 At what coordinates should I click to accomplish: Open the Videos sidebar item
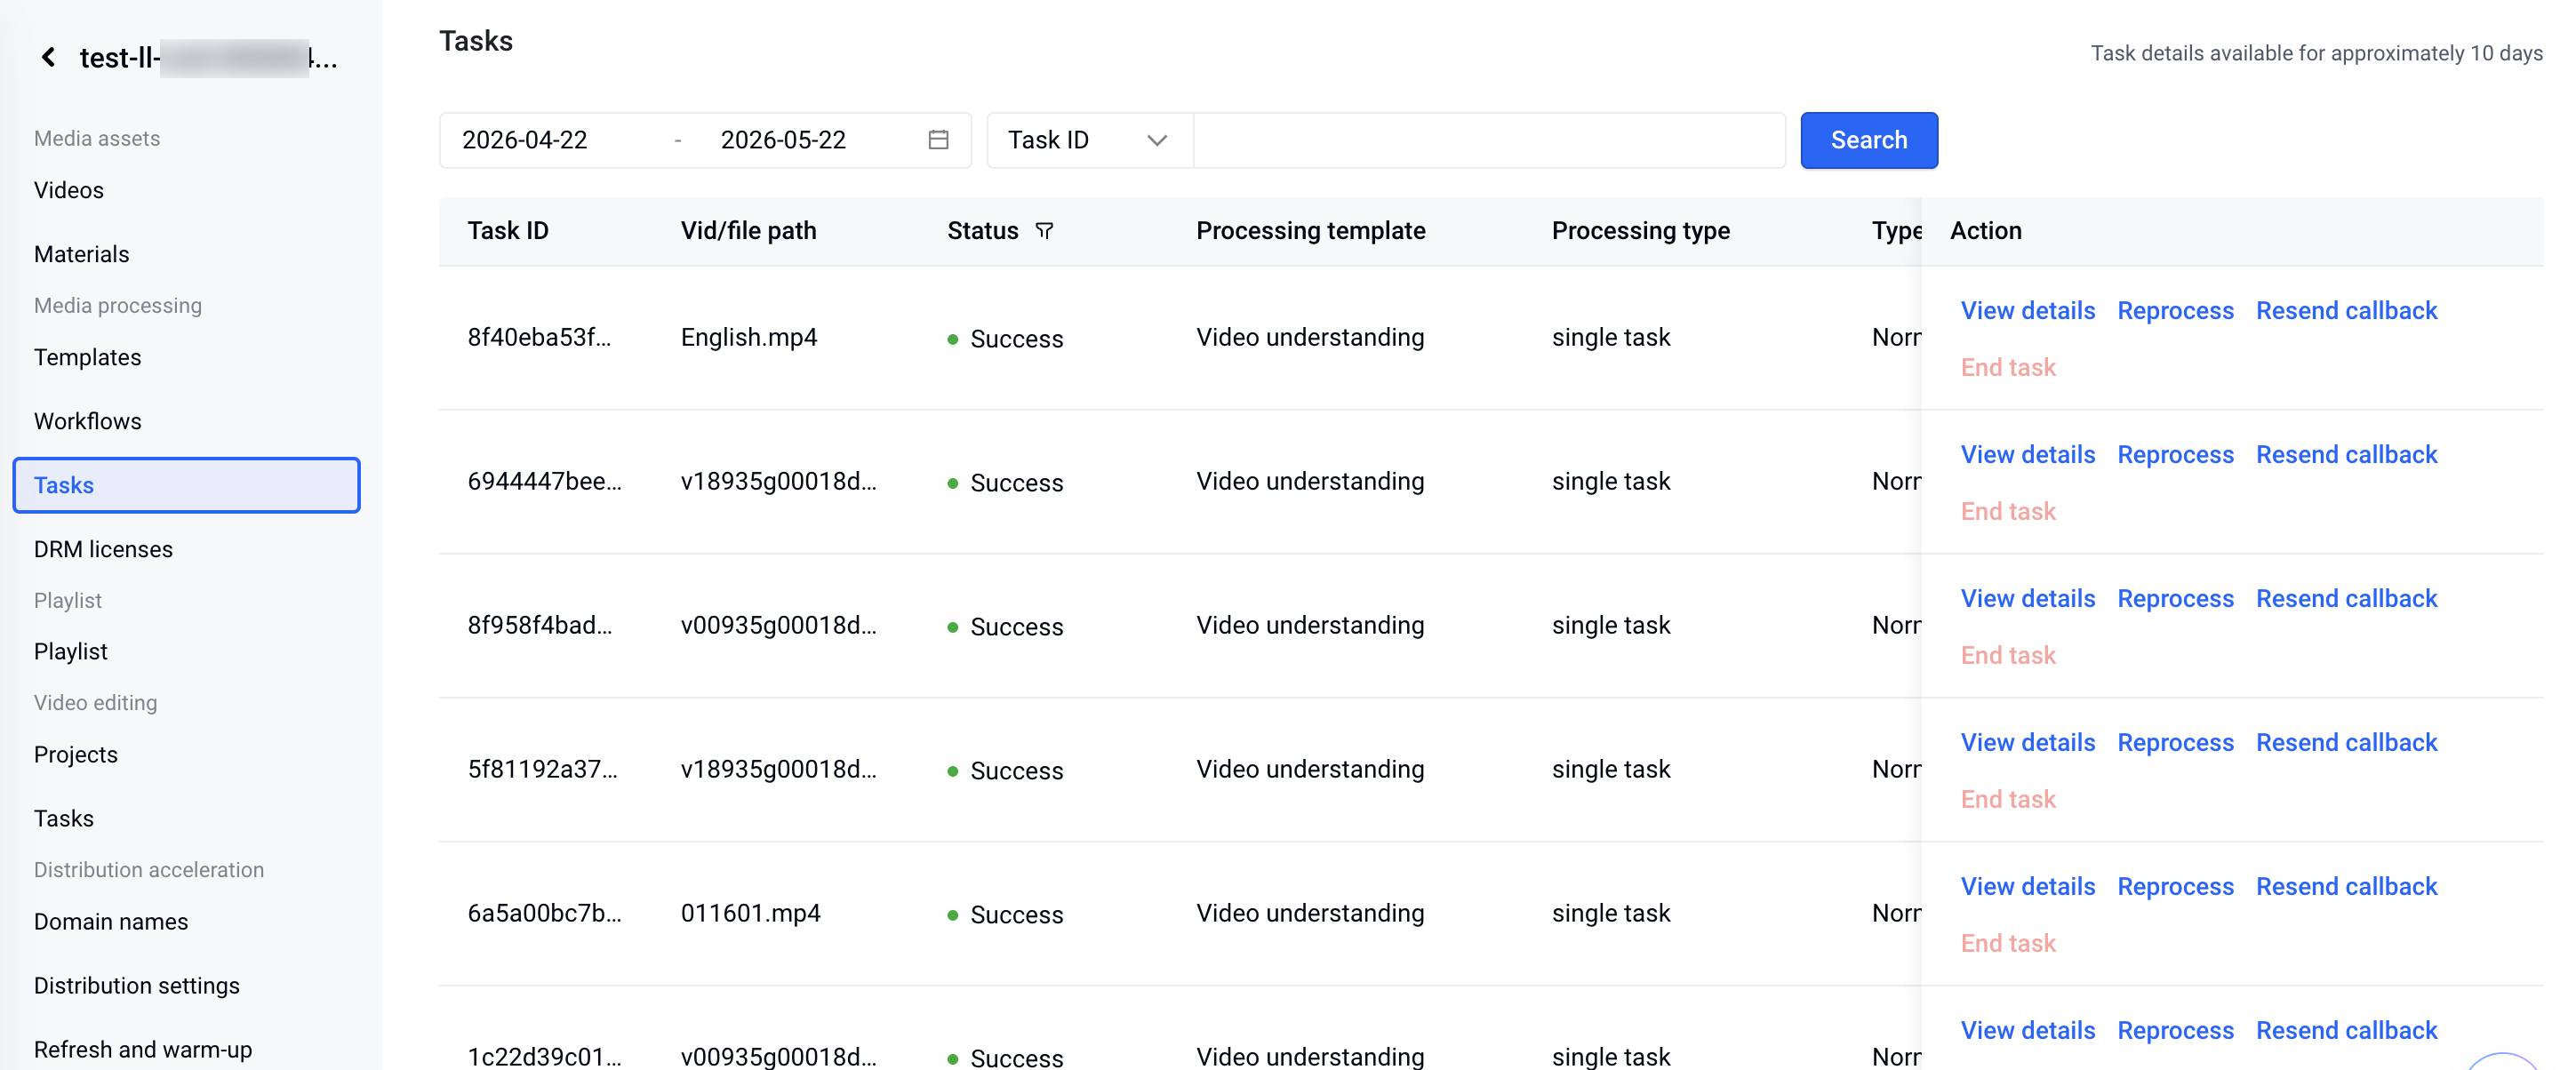pos(69,190)
